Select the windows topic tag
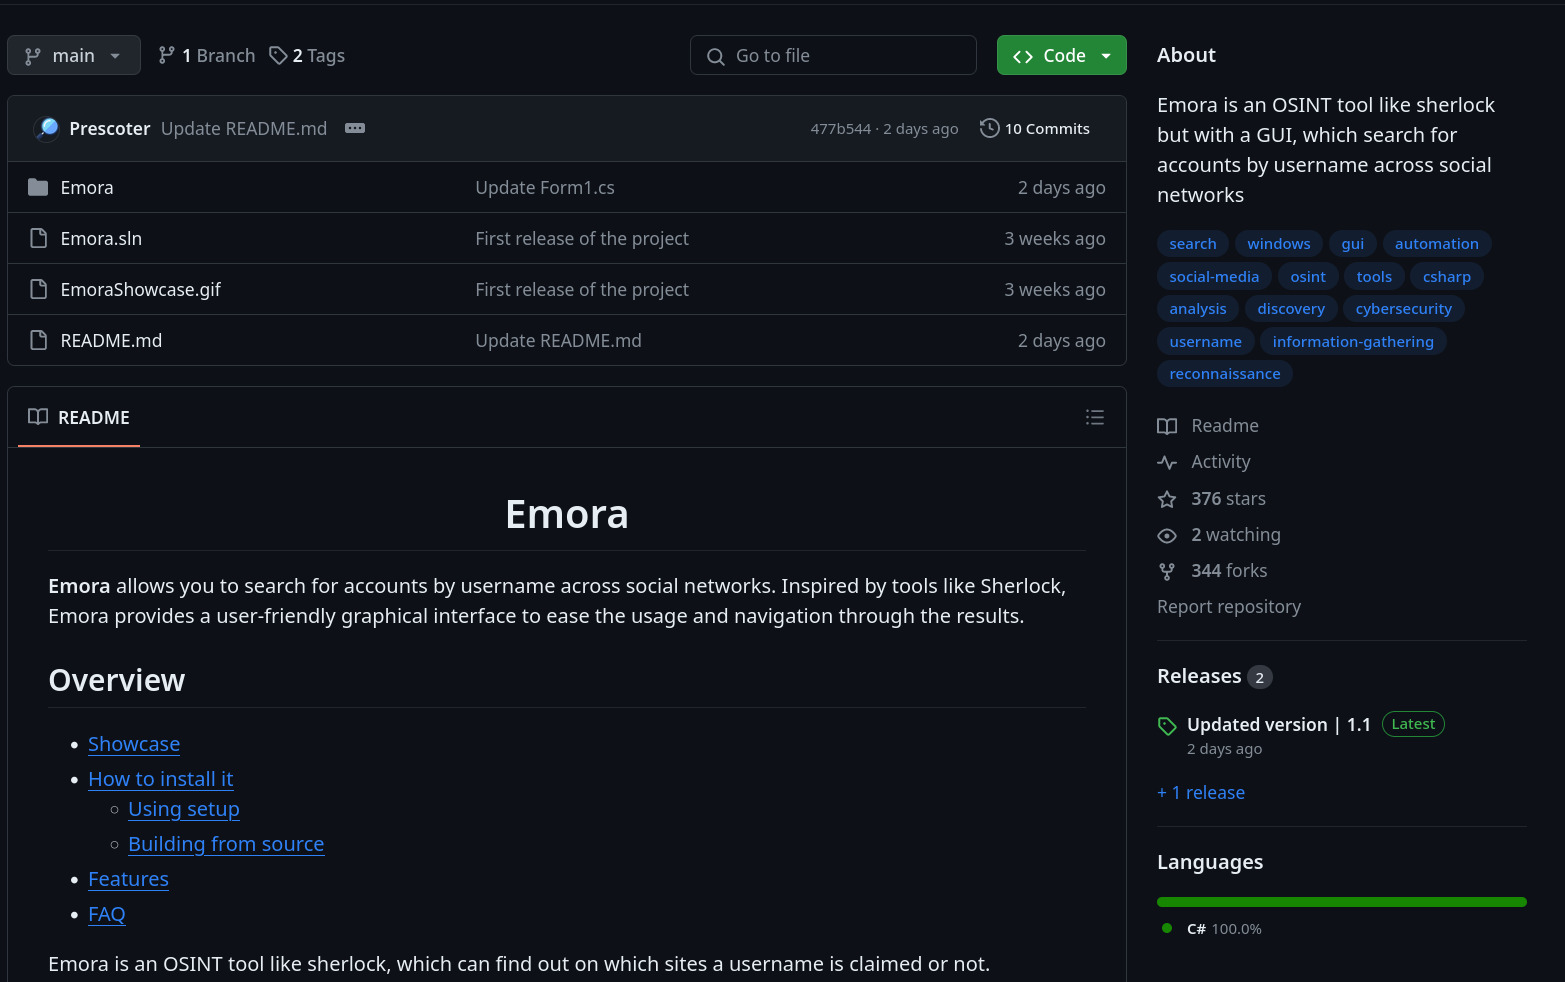Screen dimensions: 1565x982 [1278, 244]
